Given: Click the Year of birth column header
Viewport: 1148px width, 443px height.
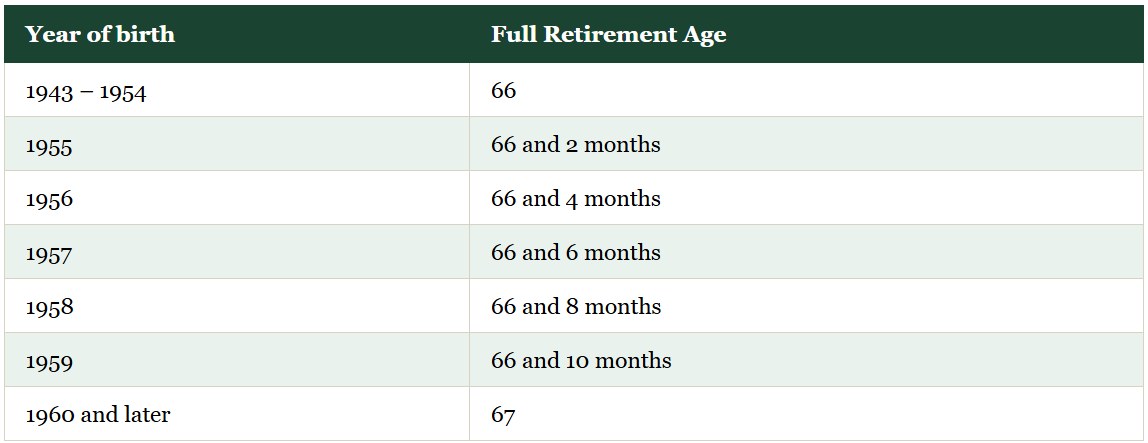Looking at the screenshot, I should pos(236,34).
